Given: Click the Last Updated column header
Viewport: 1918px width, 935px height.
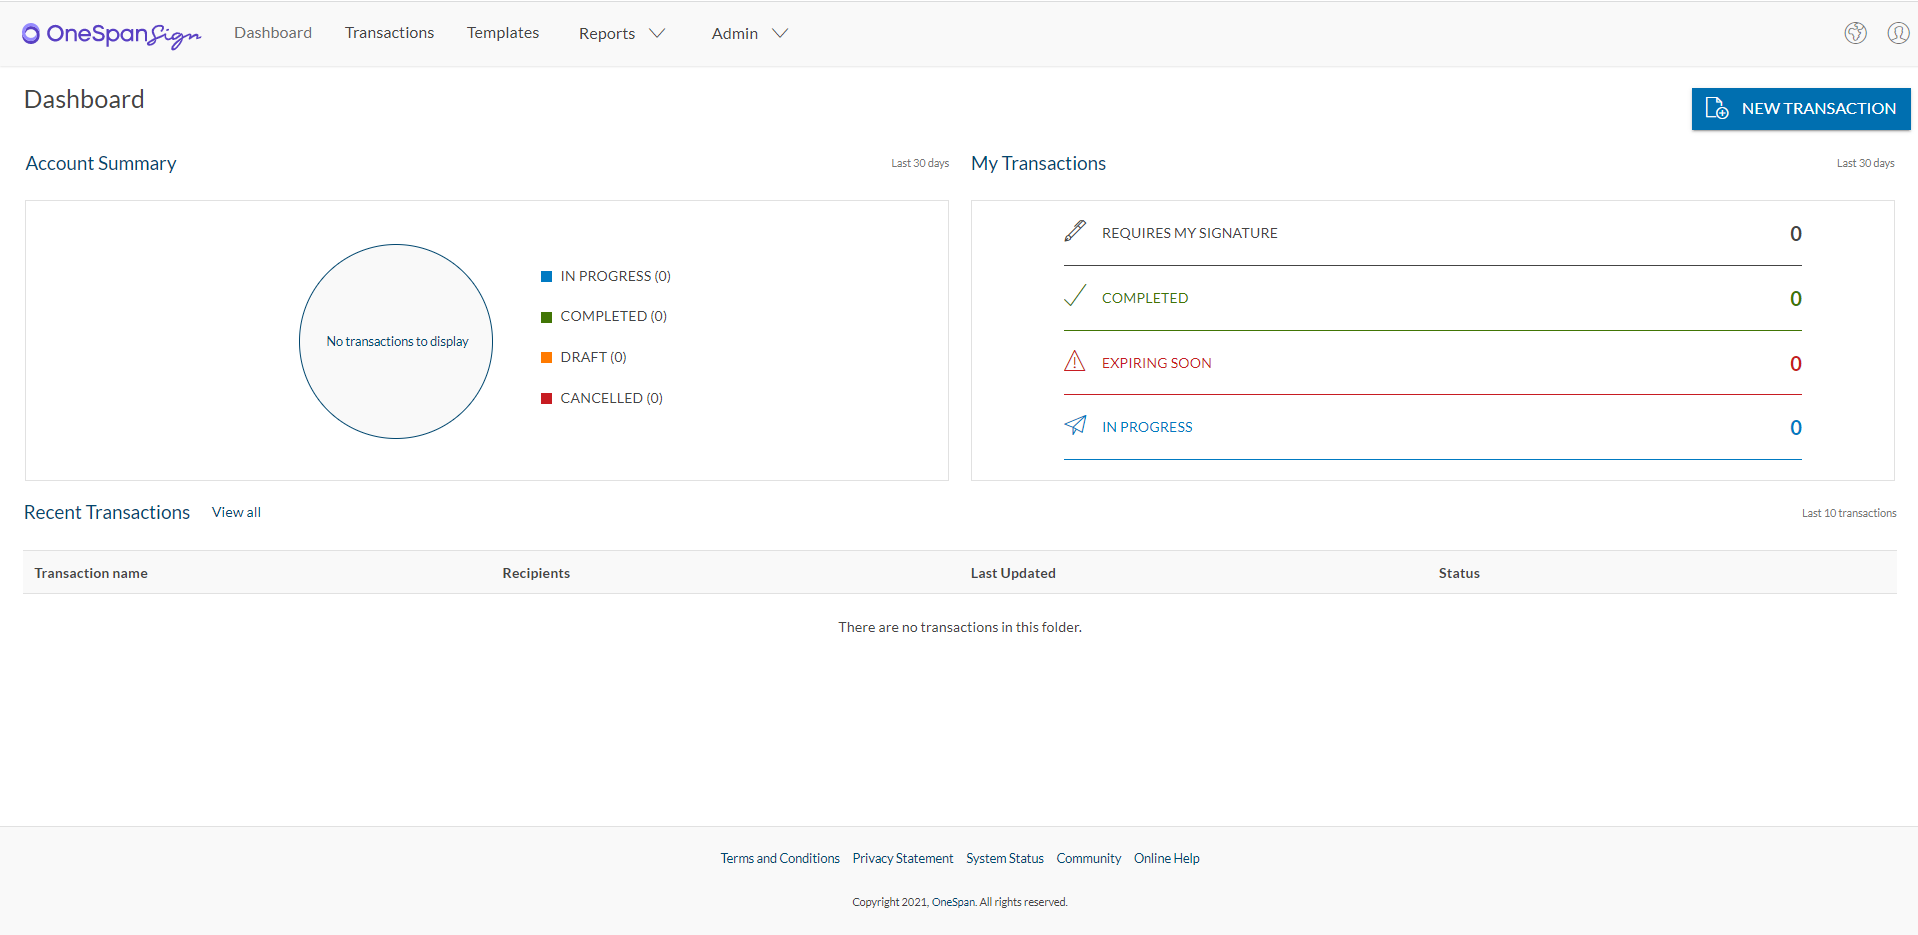Looking at the screenshot, I should (1013, 573).
